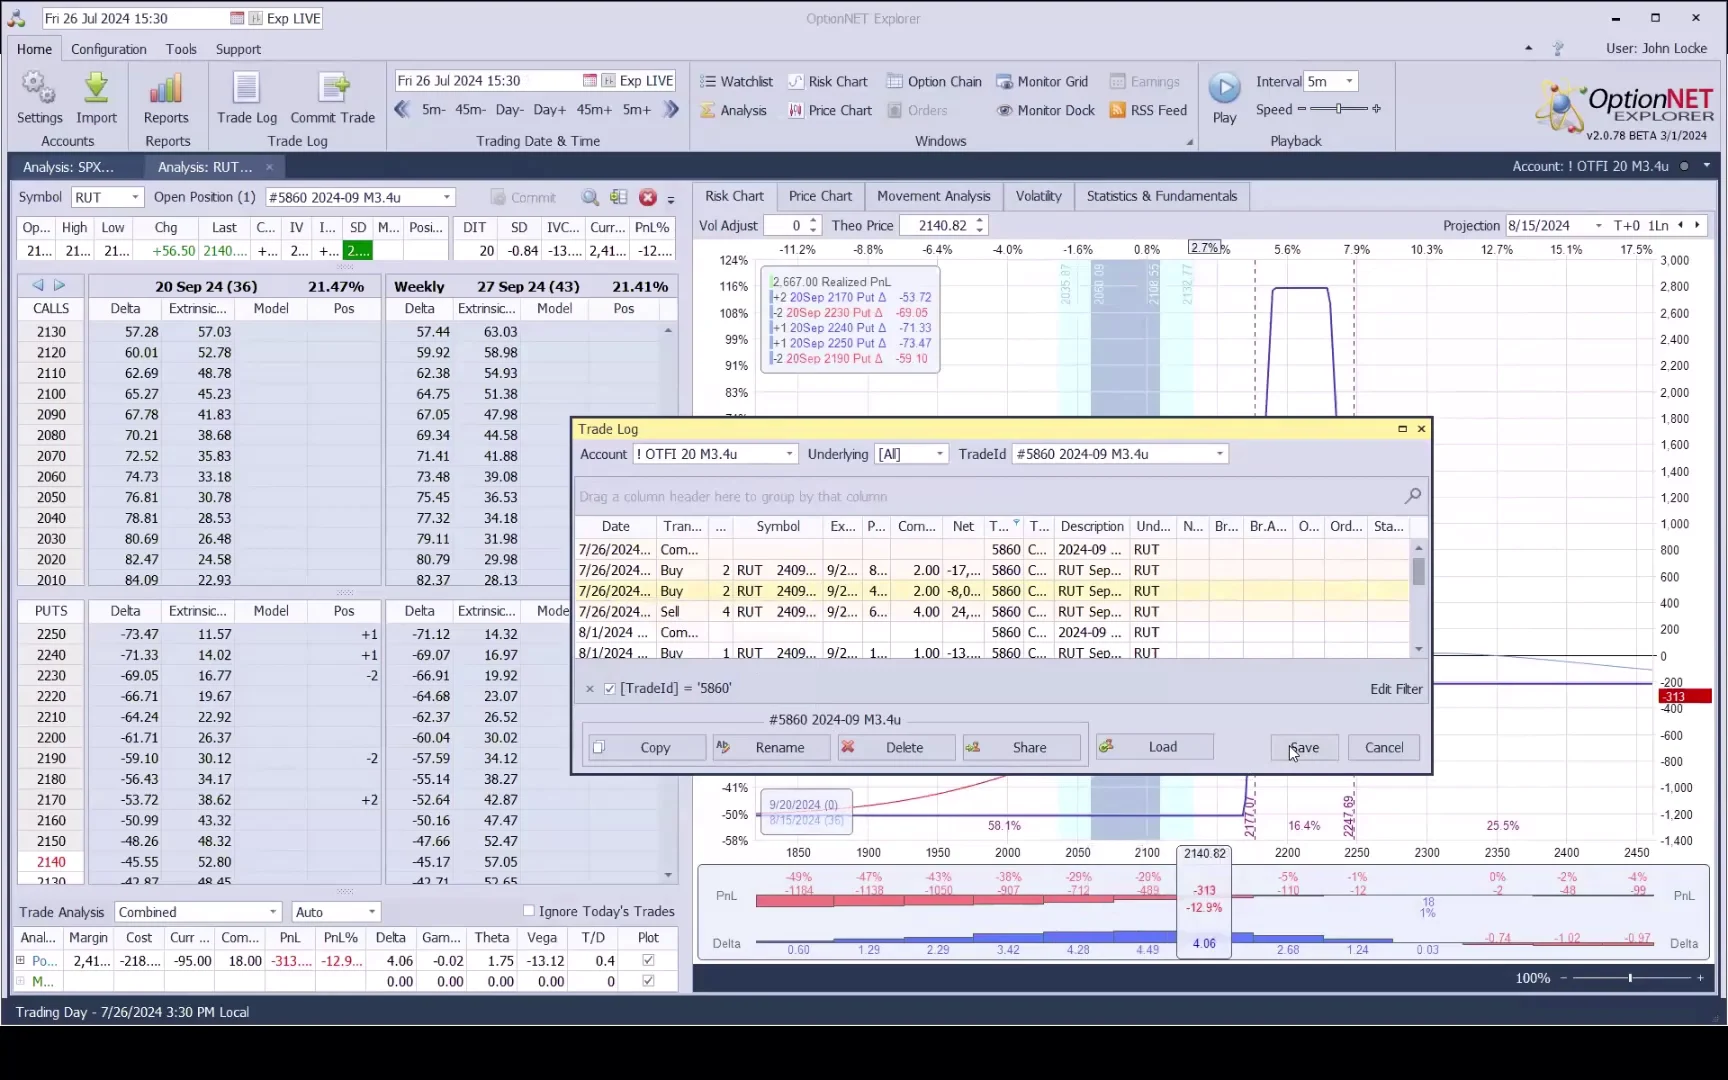
Task: Open the Tools menu
Action: pyautogui.click(x=181, y=49)
